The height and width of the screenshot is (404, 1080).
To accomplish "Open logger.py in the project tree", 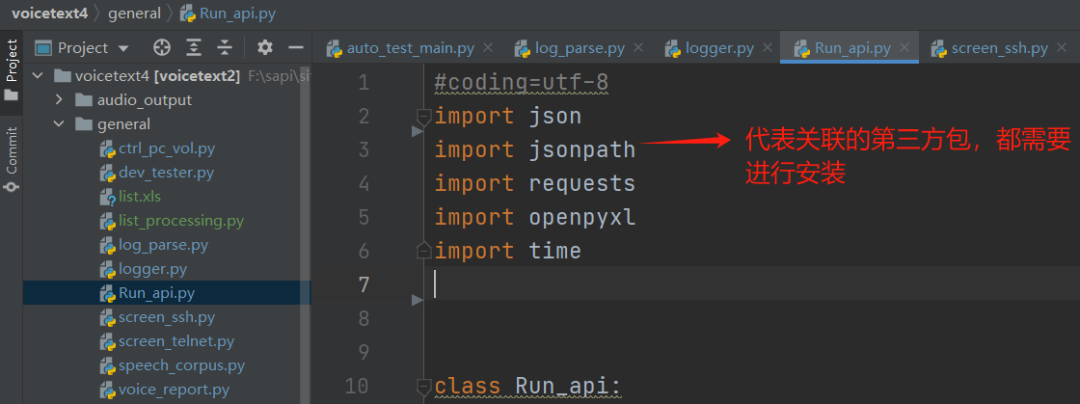I will (153, 268).
